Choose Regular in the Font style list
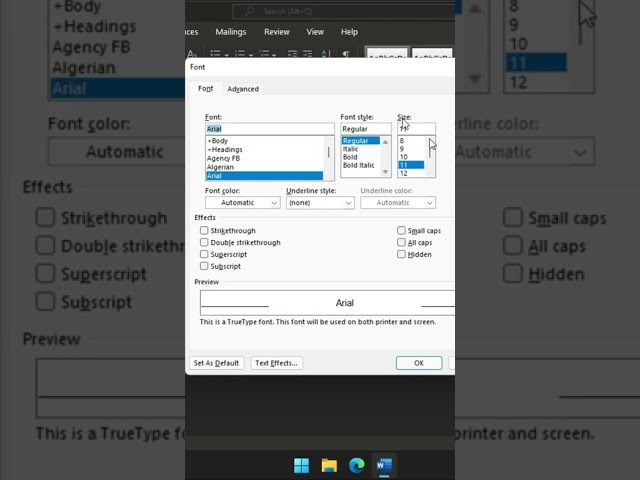640x480 pixels. [360, 141]
